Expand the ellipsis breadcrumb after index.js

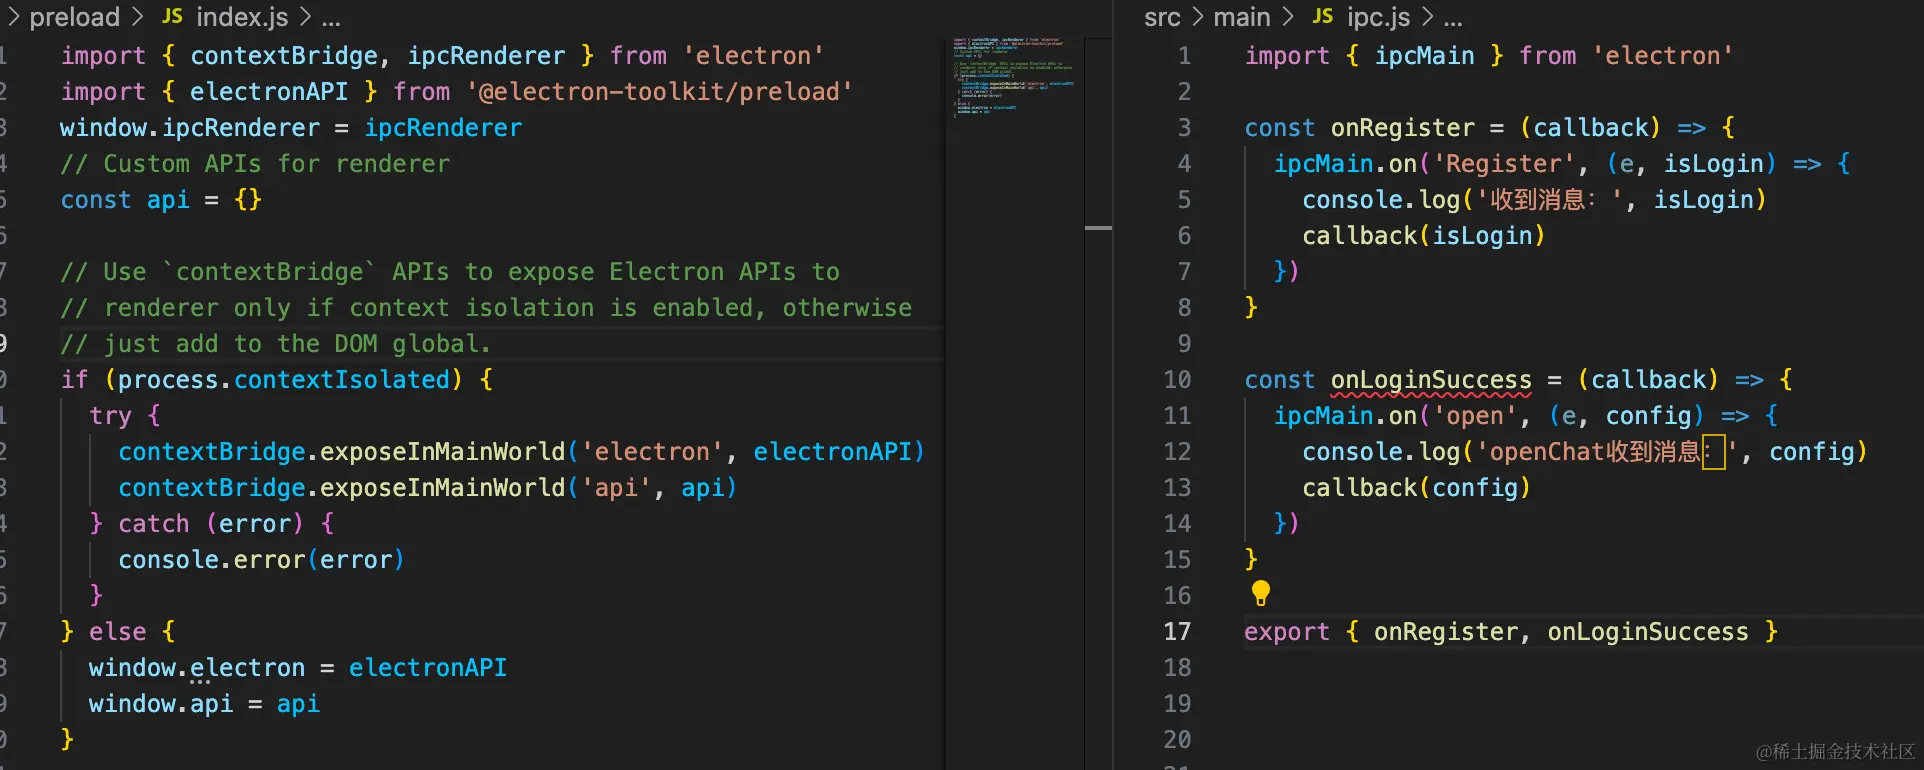pos(331,19)
